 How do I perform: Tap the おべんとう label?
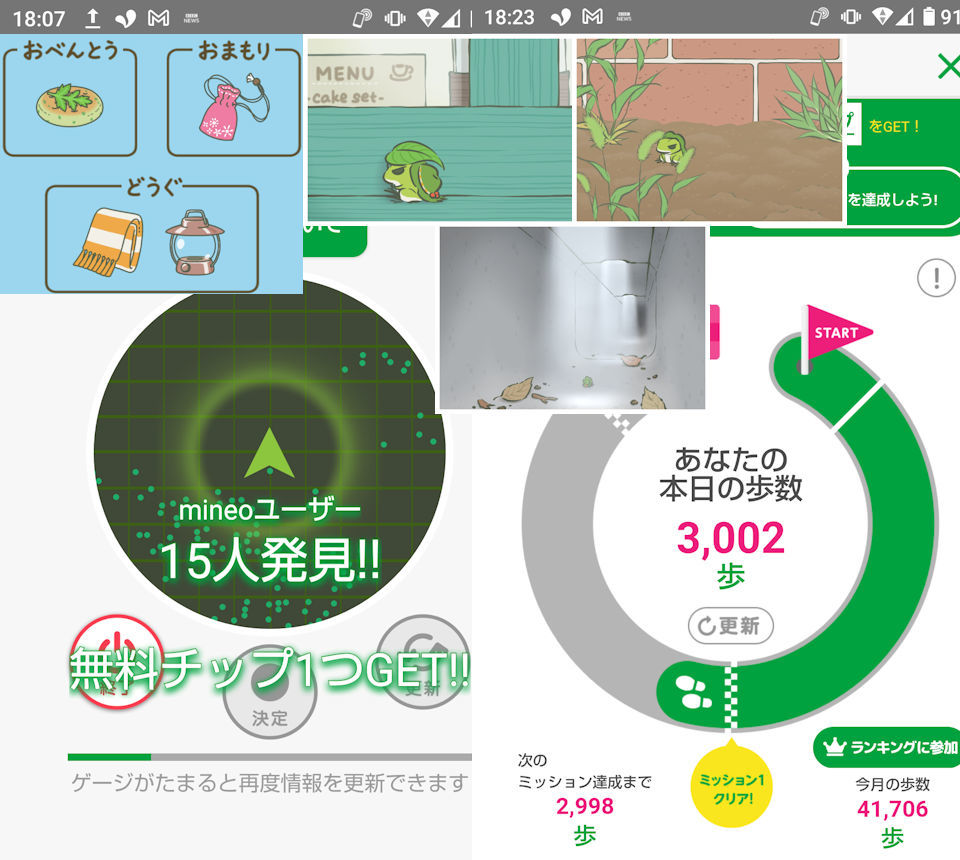(x=70, y=50)
